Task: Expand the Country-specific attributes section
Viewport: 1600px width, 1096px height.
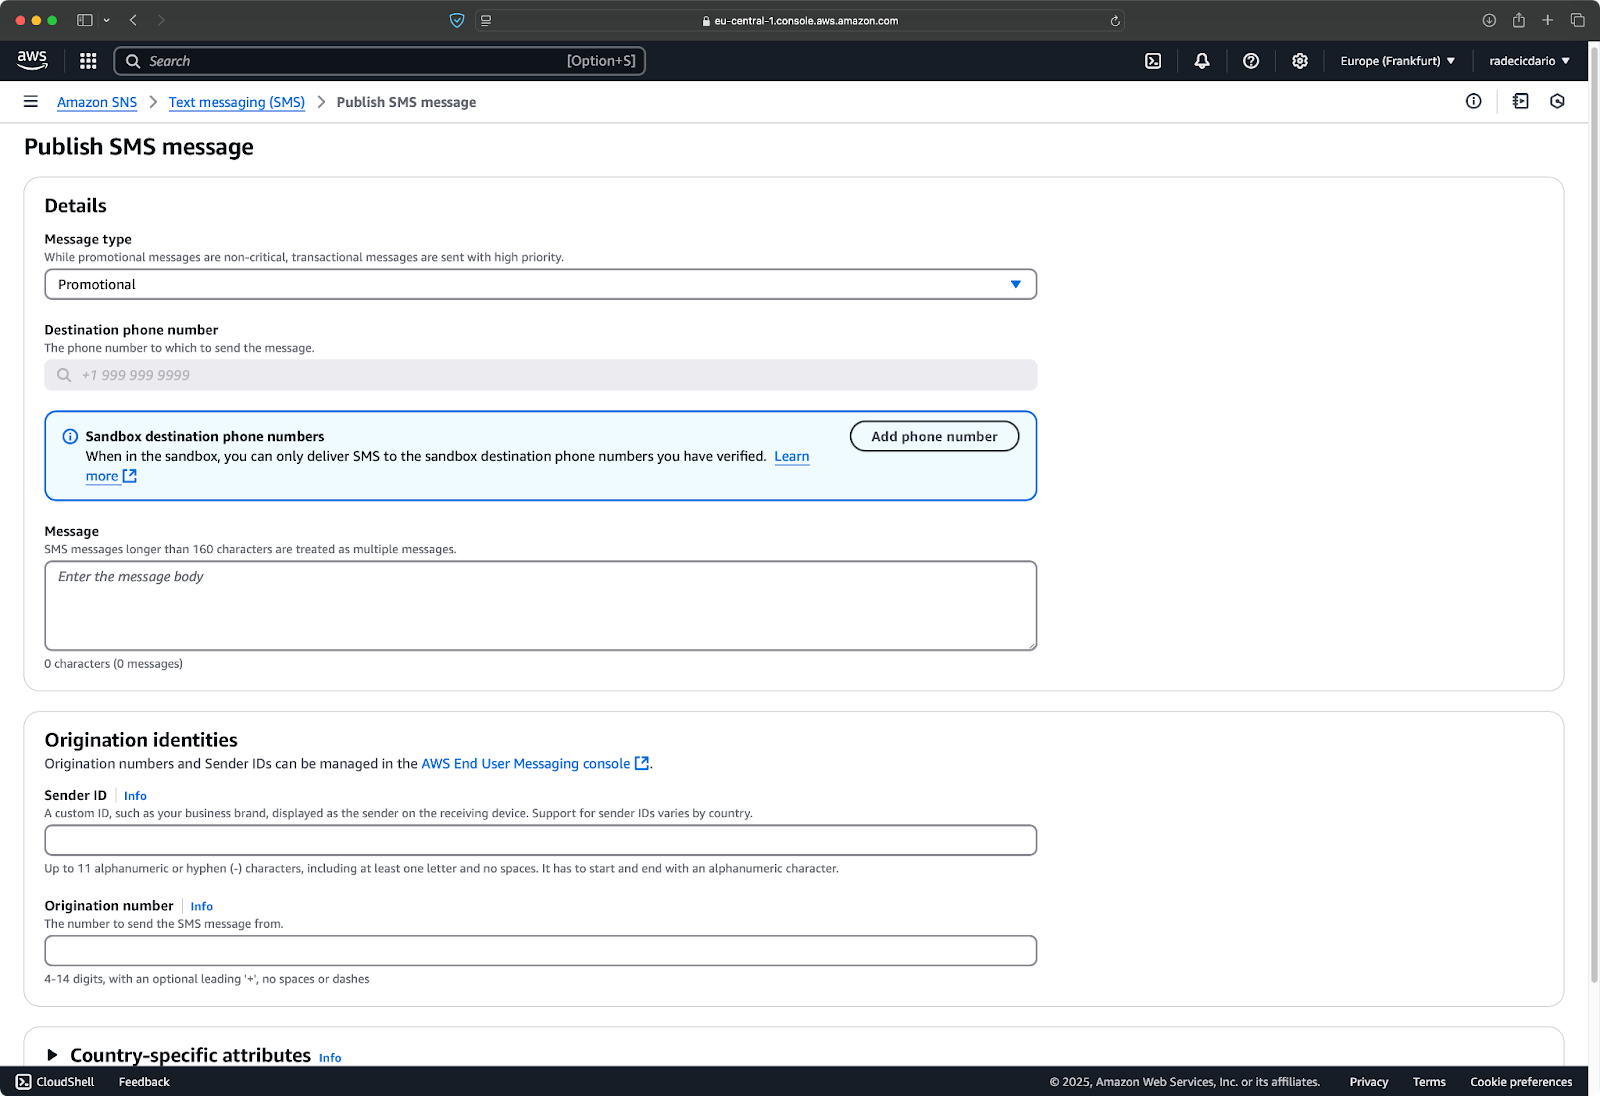Action: click(x=52, y=1055)
